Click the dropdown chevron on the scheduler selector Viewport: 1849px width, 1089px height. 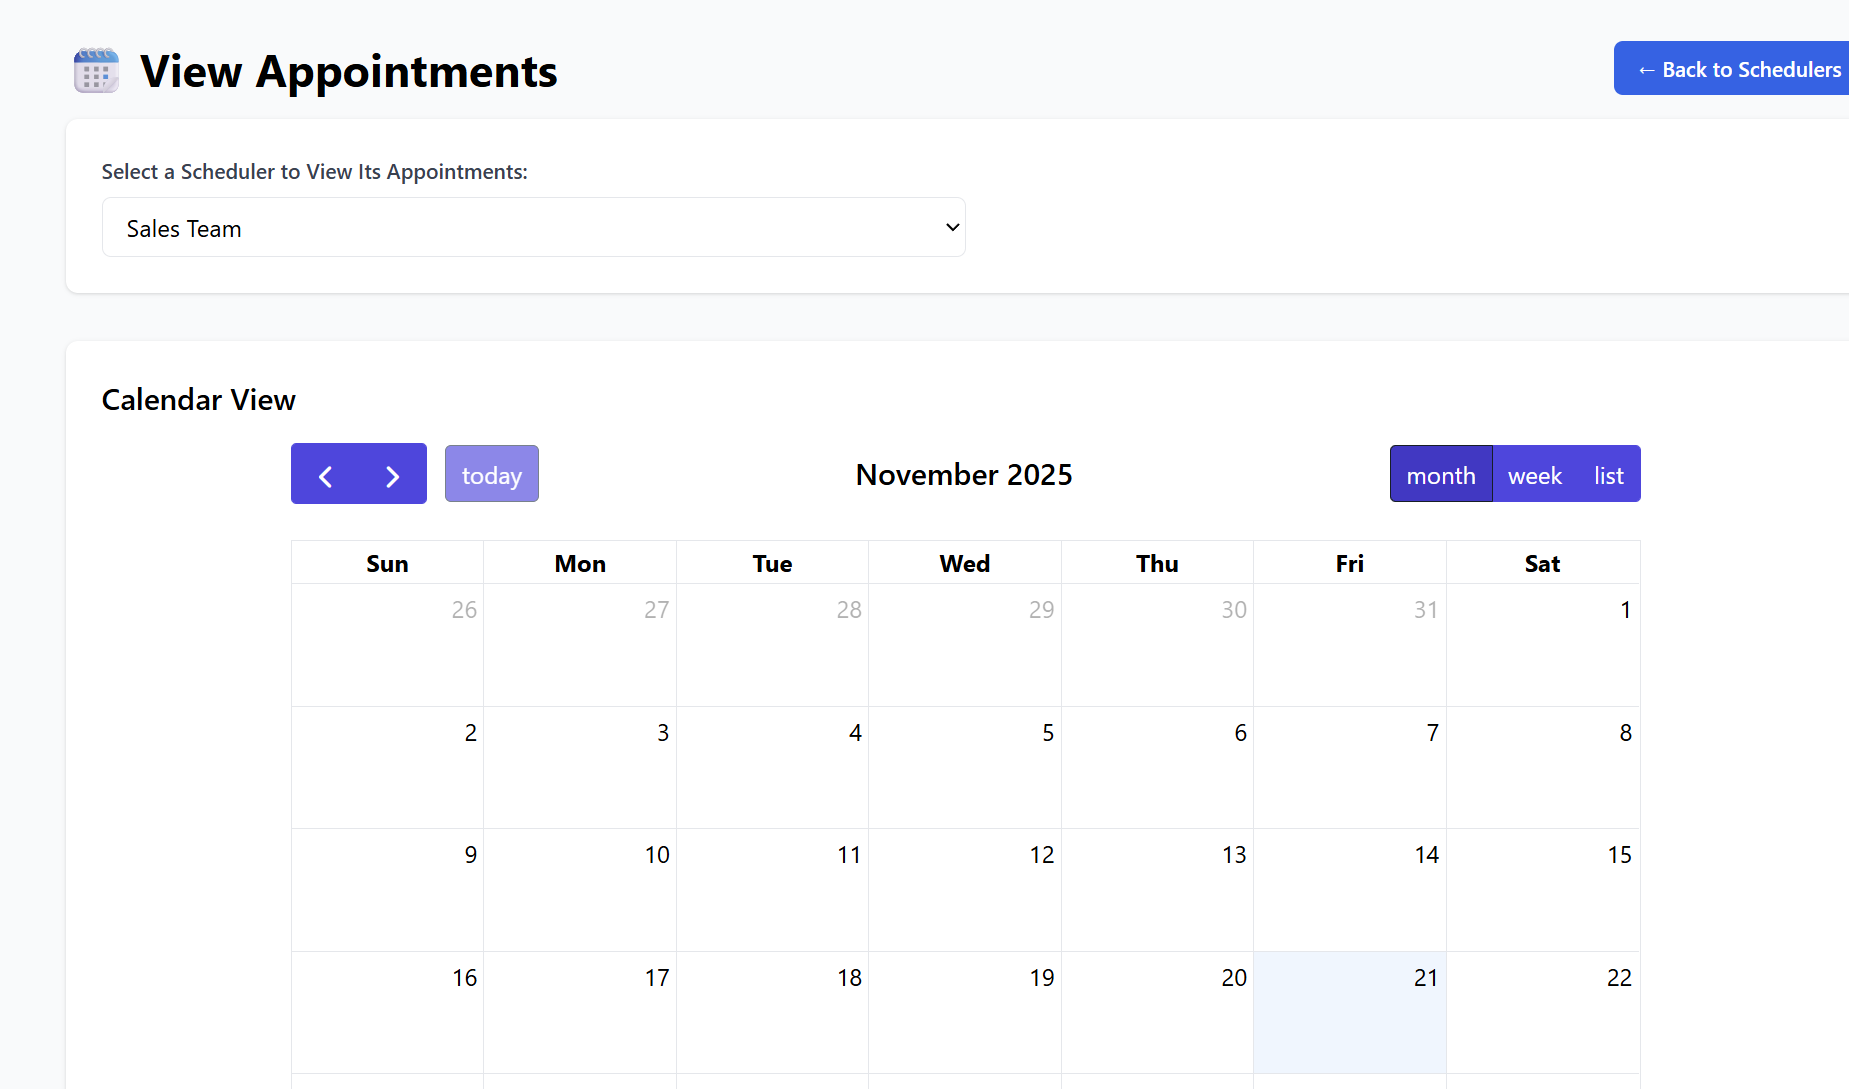click(x=951, y=227)
